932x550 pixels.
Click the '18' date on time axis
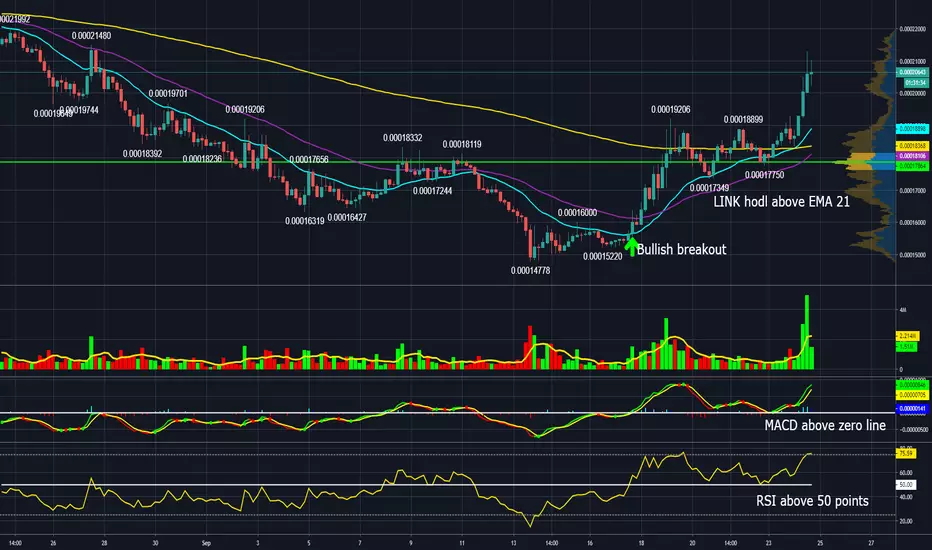[x=641, y=543]
